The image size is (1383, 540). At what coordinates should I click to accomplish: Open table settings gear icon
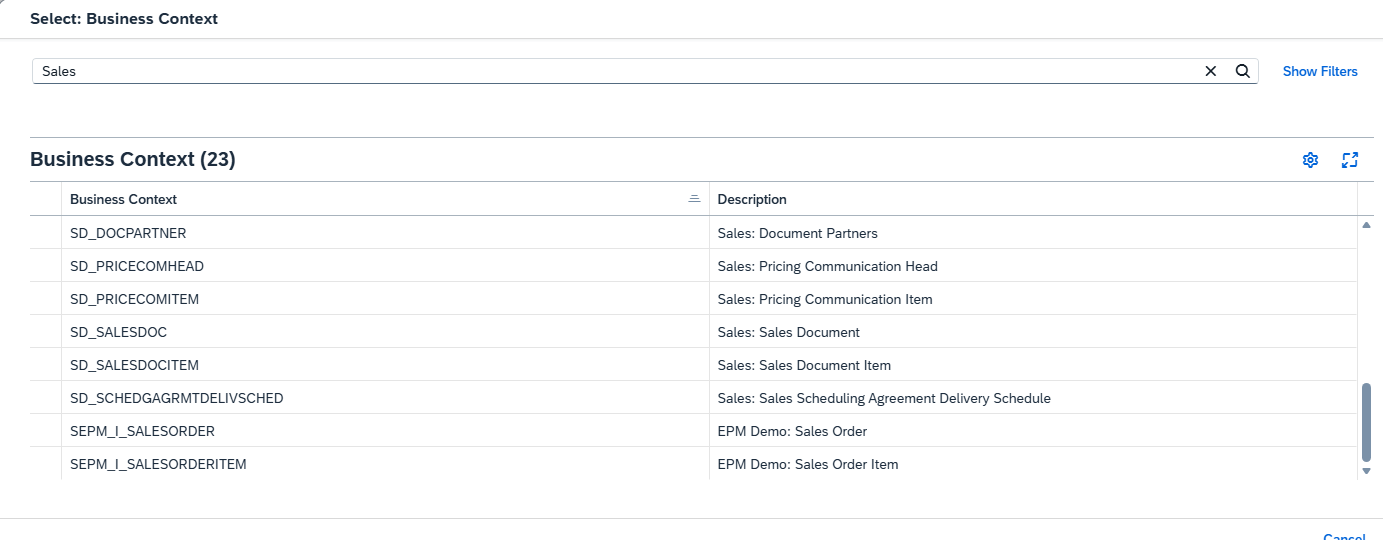tap(1310, 160)
